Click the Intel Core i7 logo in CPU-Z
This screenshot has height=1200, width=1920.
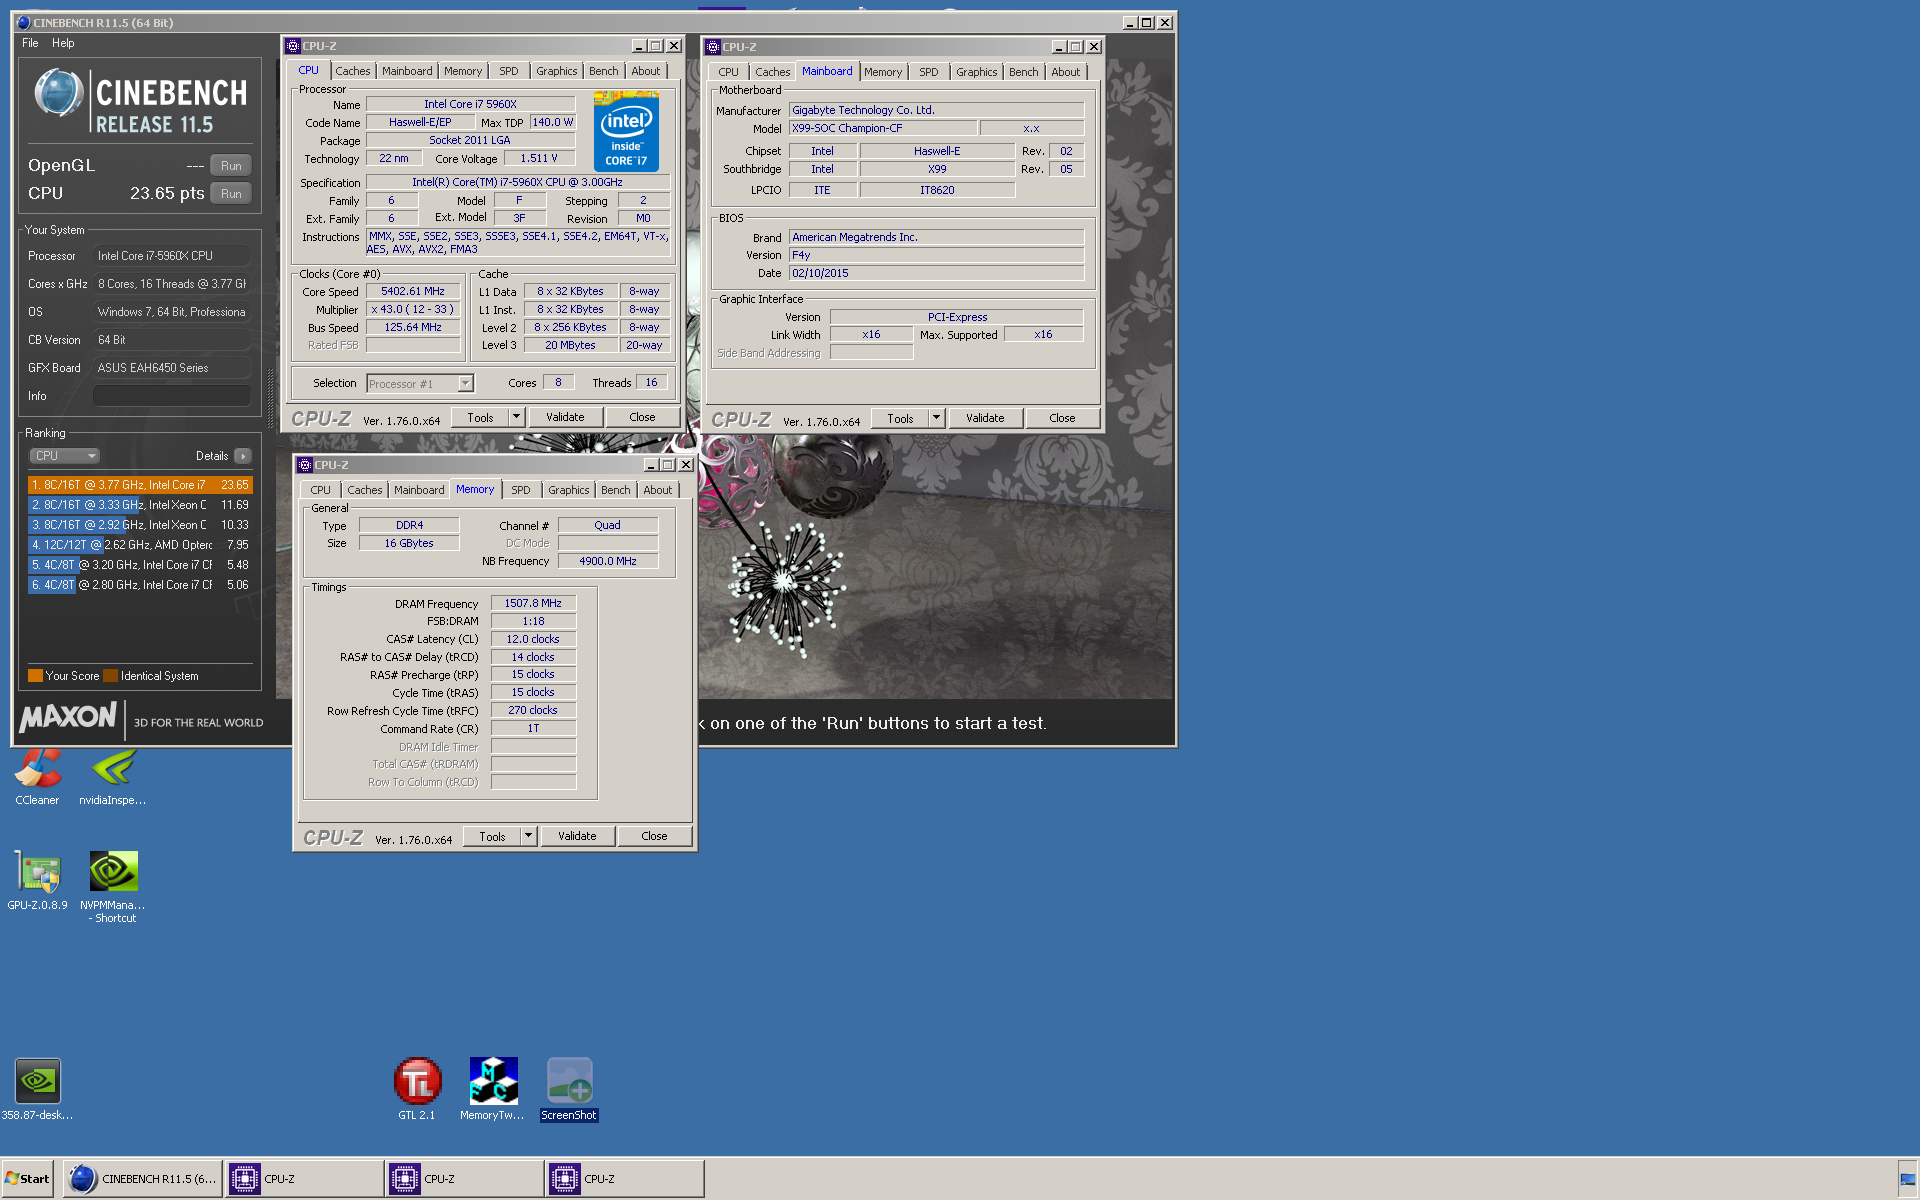626,132
